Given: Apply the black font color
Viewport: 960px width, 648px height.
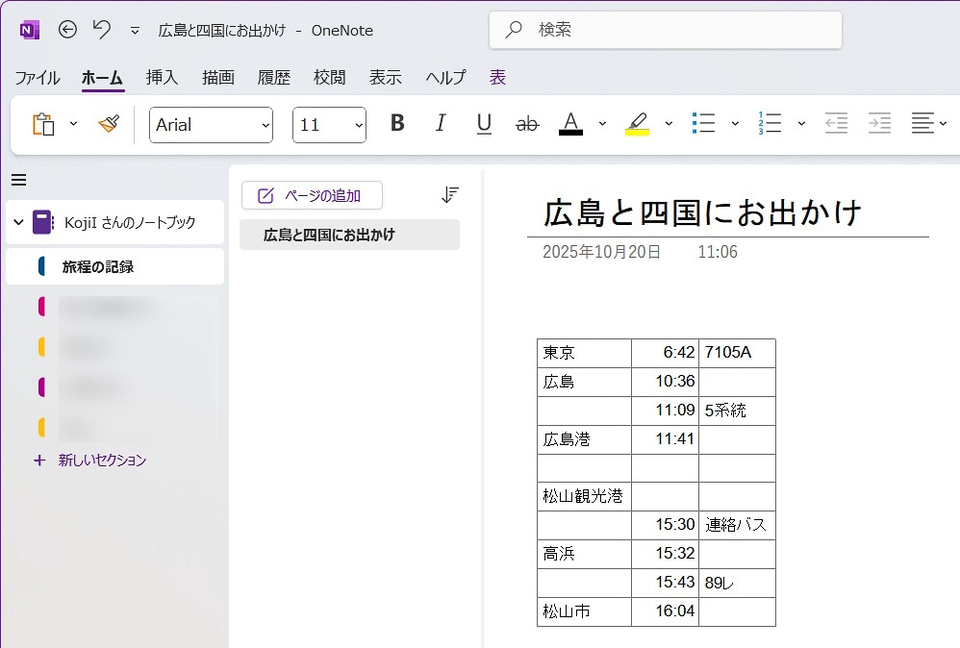Looking at the screenshot, I should [x=571, y=124].
